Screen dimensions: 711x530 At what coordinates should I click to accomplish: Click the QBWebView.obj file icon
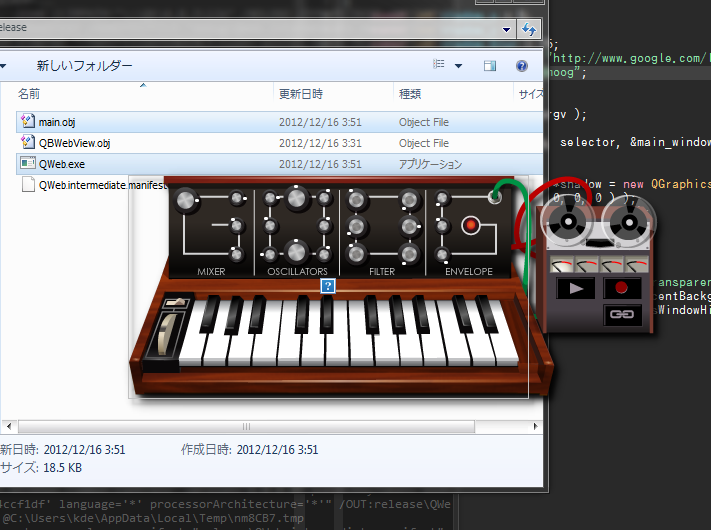(28, 142)
